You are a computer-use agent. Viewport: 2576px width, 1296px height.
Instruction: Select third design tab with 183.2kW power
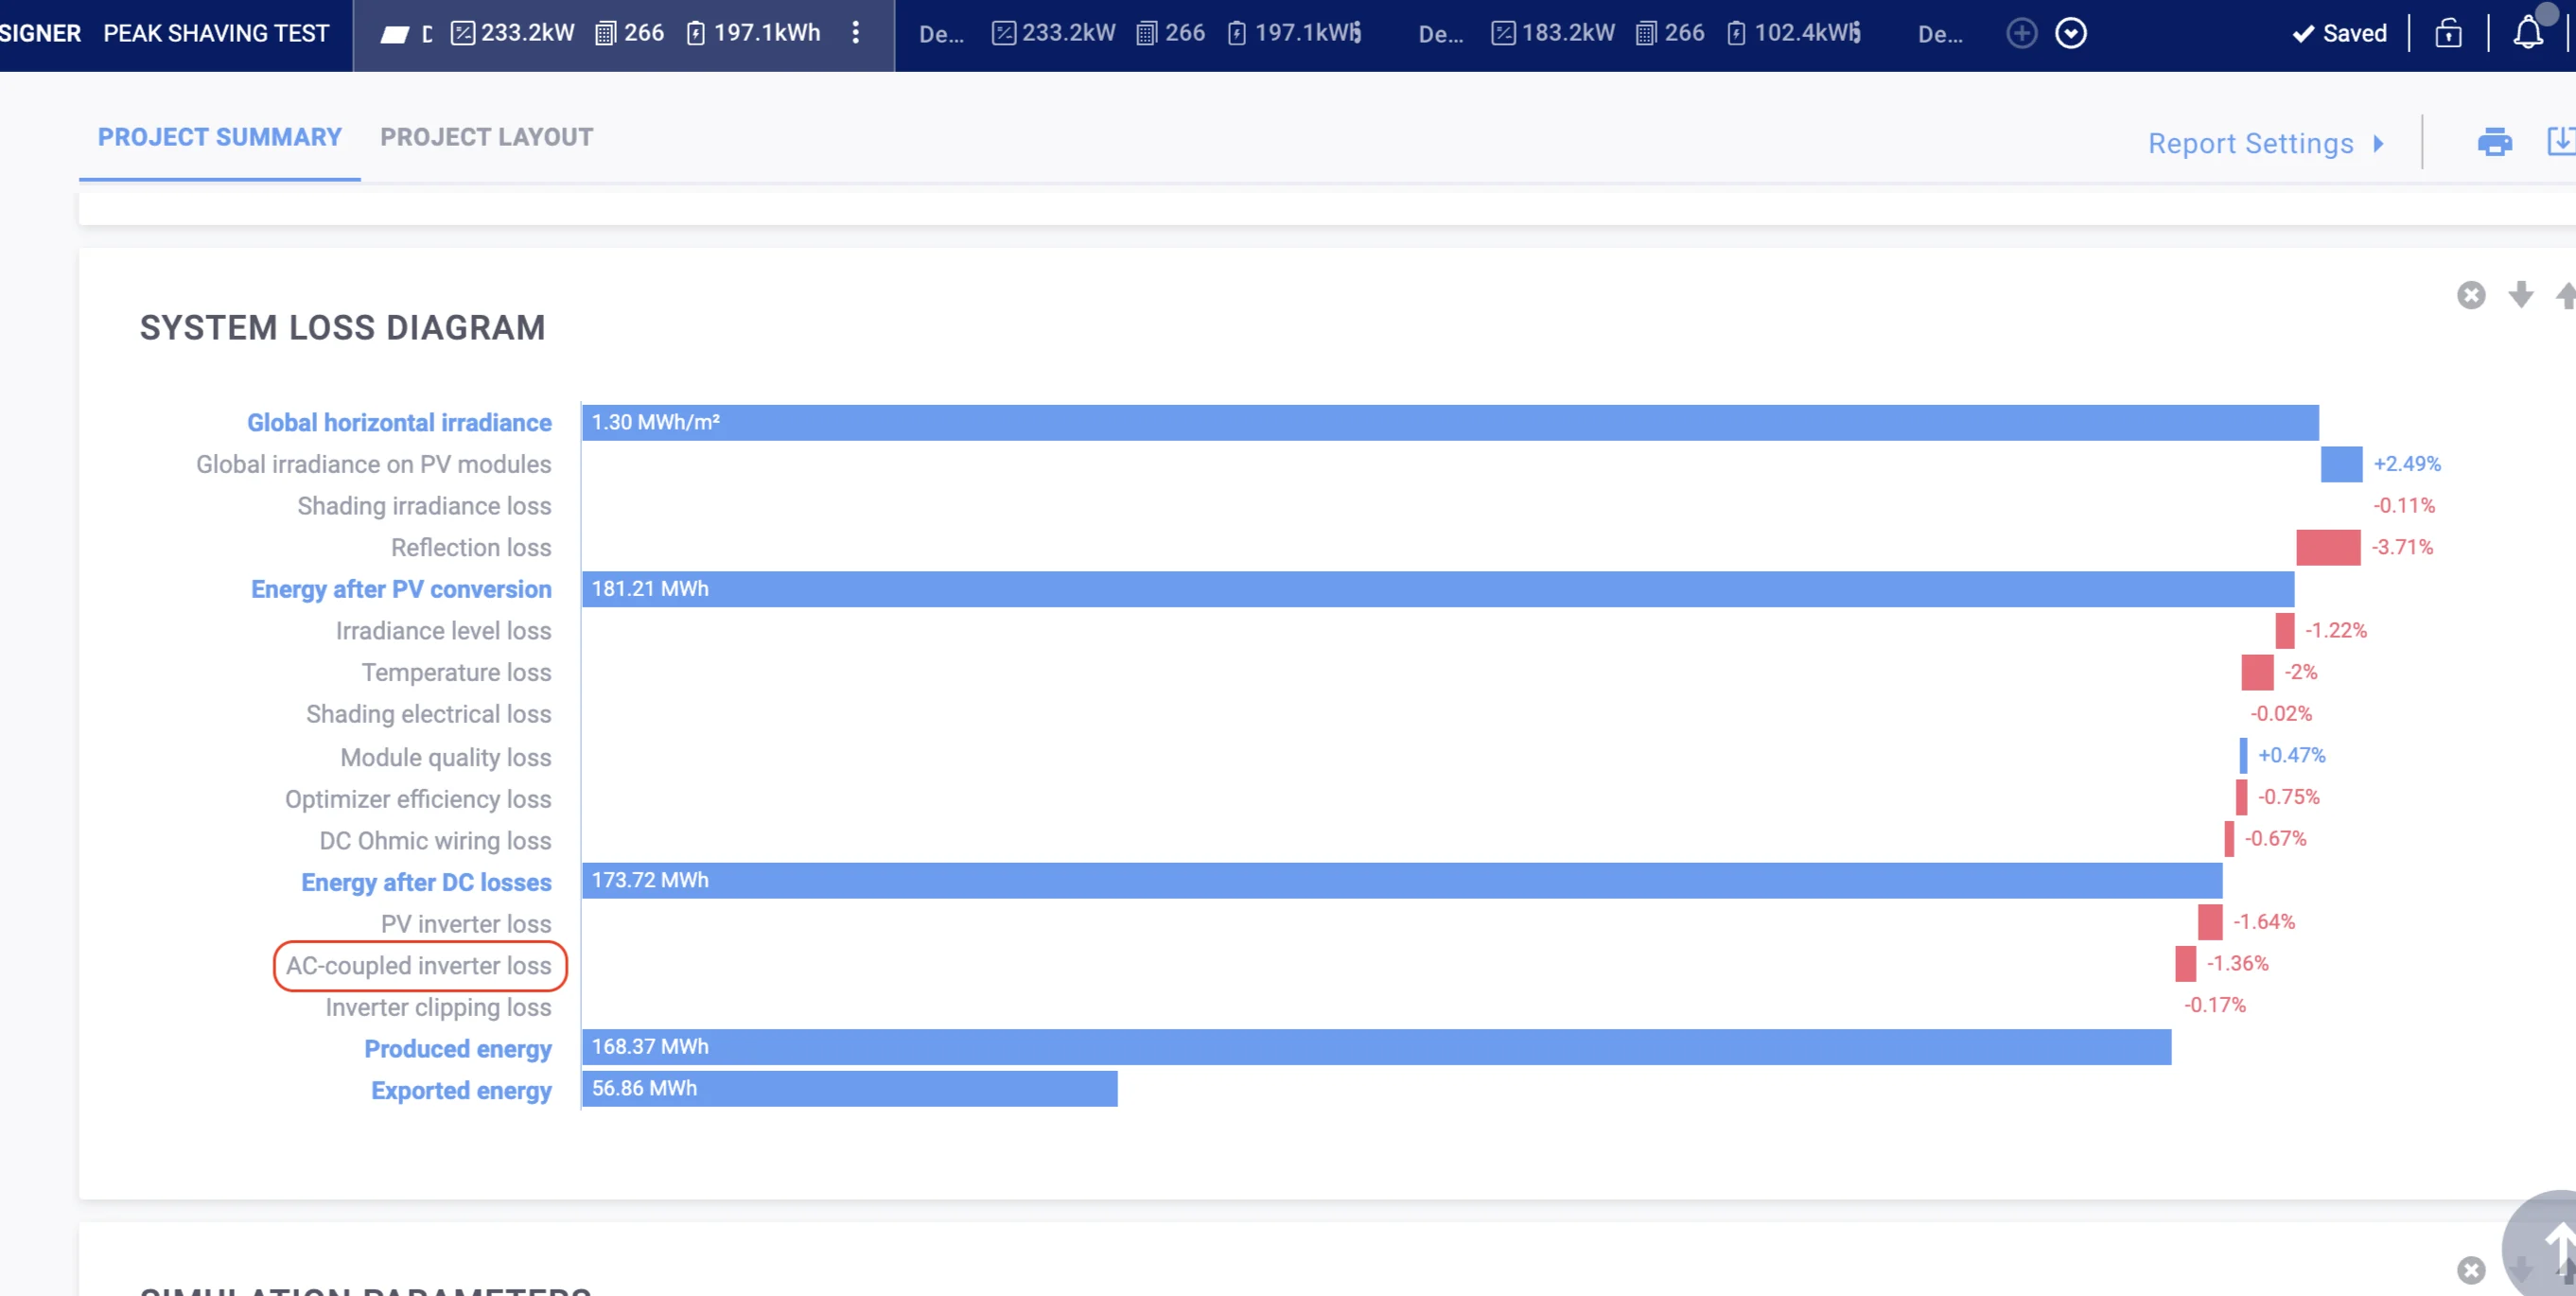coord(1640,33)
